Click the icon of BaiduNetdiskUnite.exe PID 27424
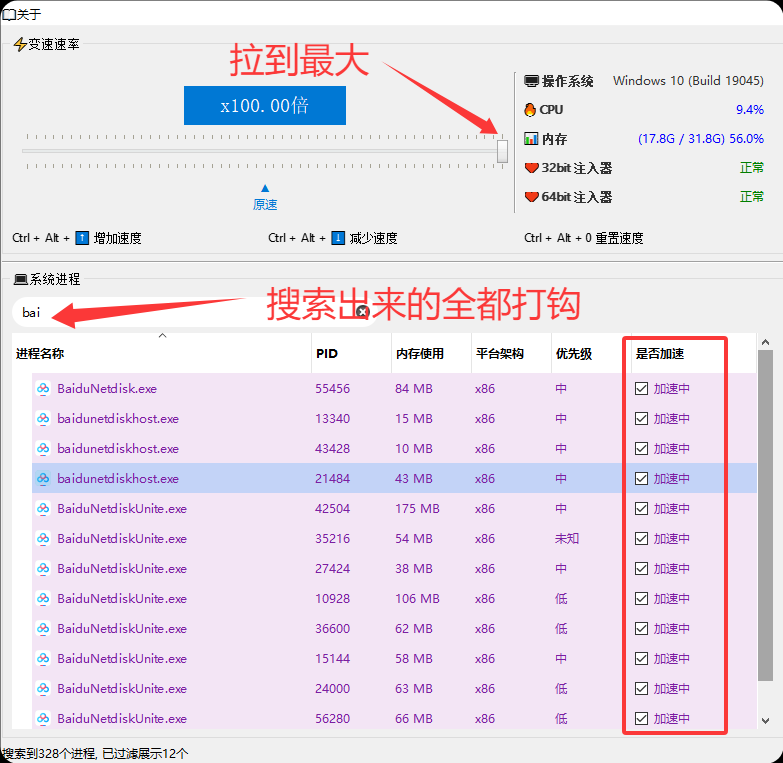Image resolution: width=783 pixels, height=763 pixels. tap(43, 568)
